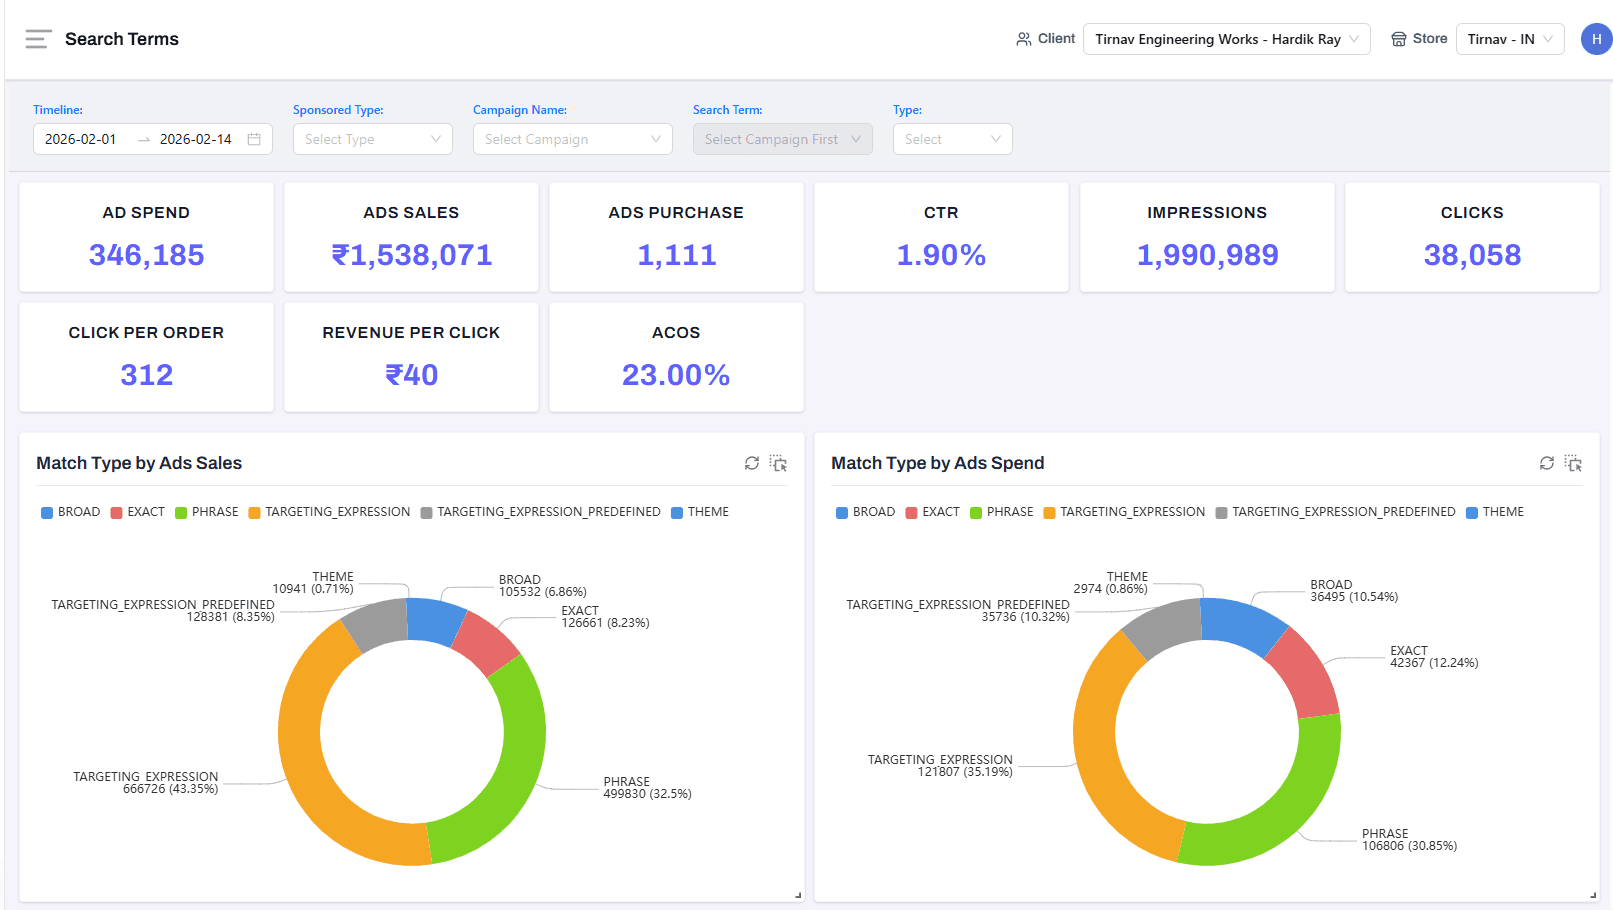The image size is (1613, 910).
Task: Open the Tirnav - IN store dropdown
Action: (1509, 39)
